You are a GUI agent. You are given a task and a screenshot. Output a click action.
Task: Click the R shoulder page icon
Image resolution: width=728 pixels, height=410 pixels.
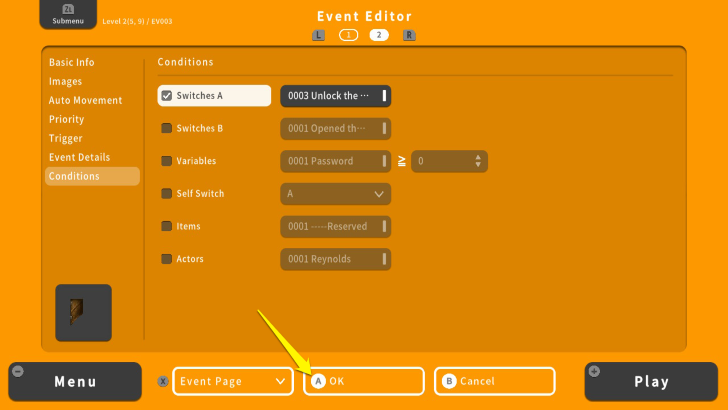click(x=409, y=35)
